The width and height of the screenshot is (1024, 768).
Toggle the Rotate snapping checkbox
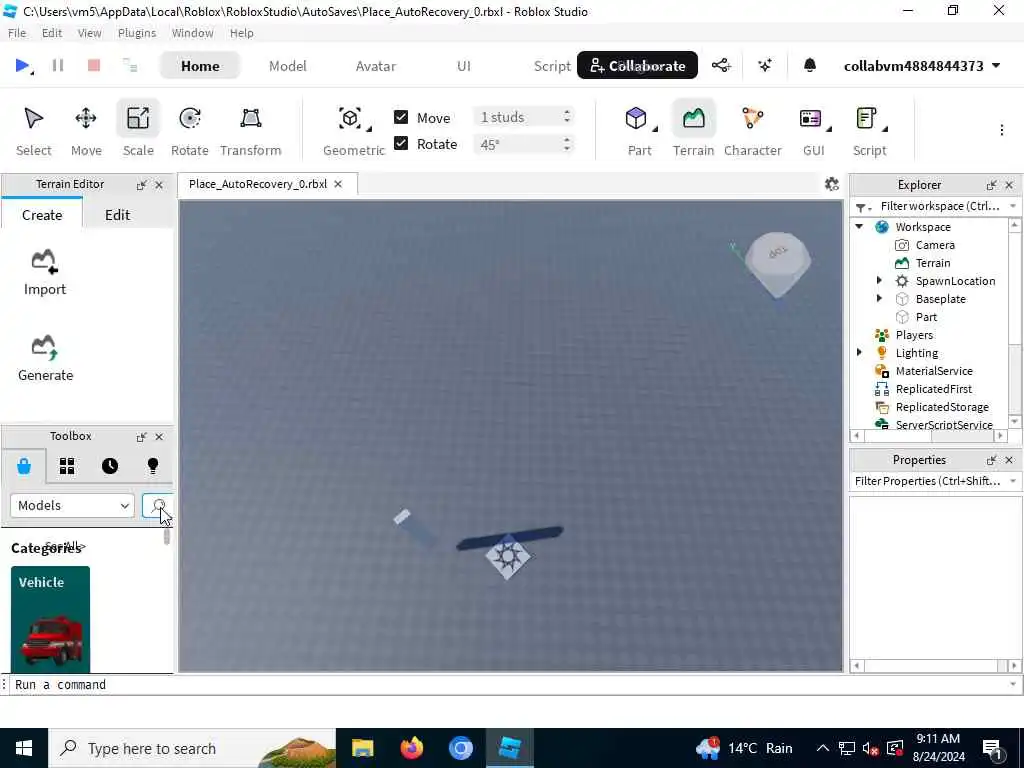[x=401, y=143]
